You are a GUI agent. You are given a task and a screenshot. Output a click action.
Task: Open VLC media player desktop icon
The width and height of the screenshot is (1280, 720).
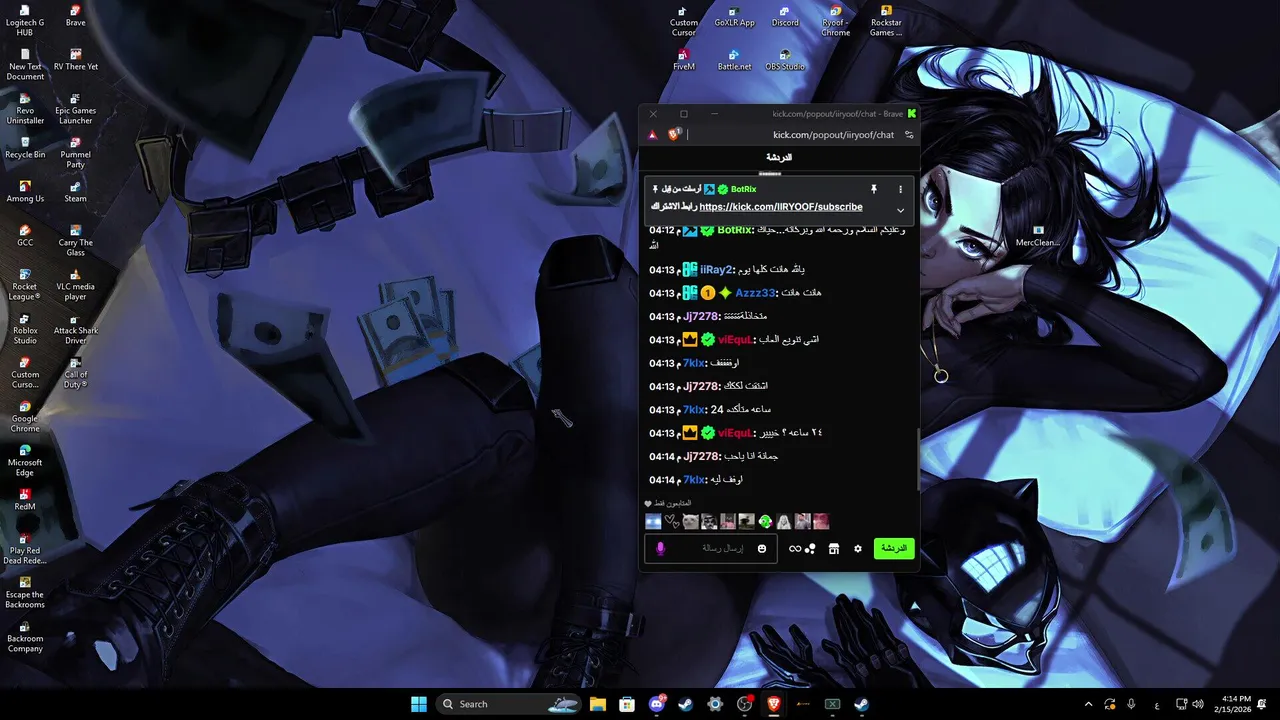pos(75,284)
